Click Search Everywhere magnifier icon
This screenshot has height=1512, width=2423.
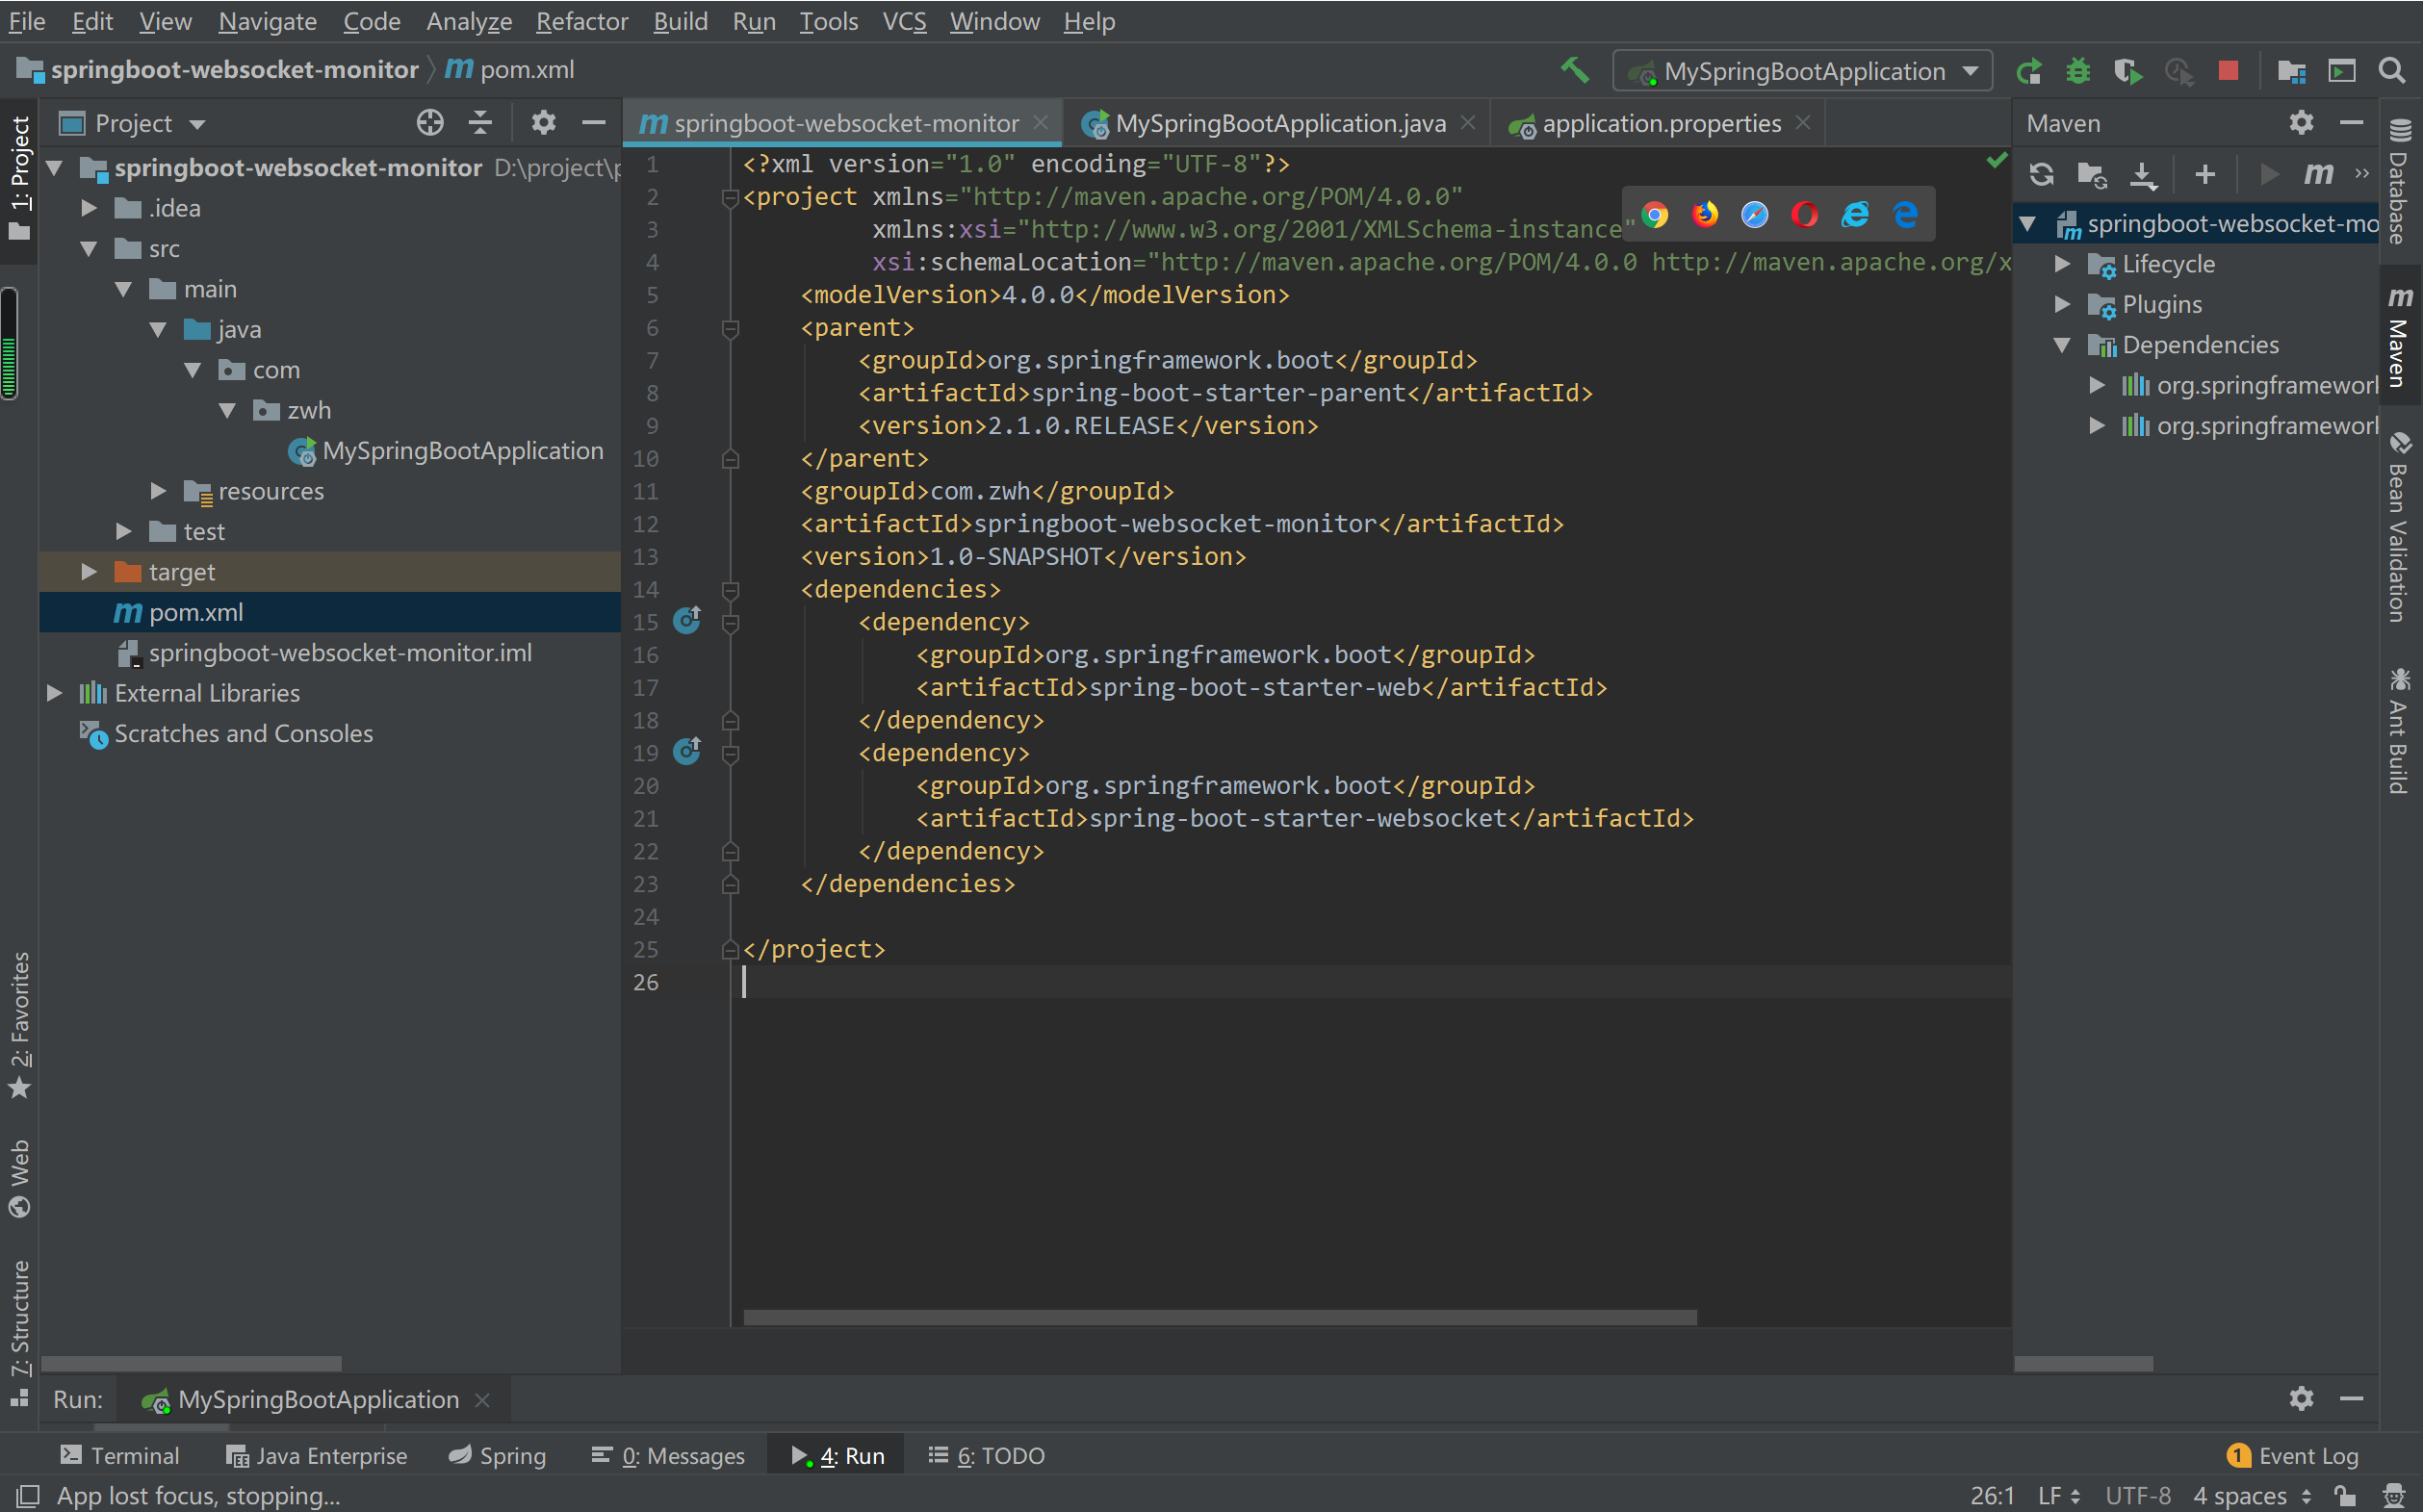pyautogui.click(x=2392, y=71)
